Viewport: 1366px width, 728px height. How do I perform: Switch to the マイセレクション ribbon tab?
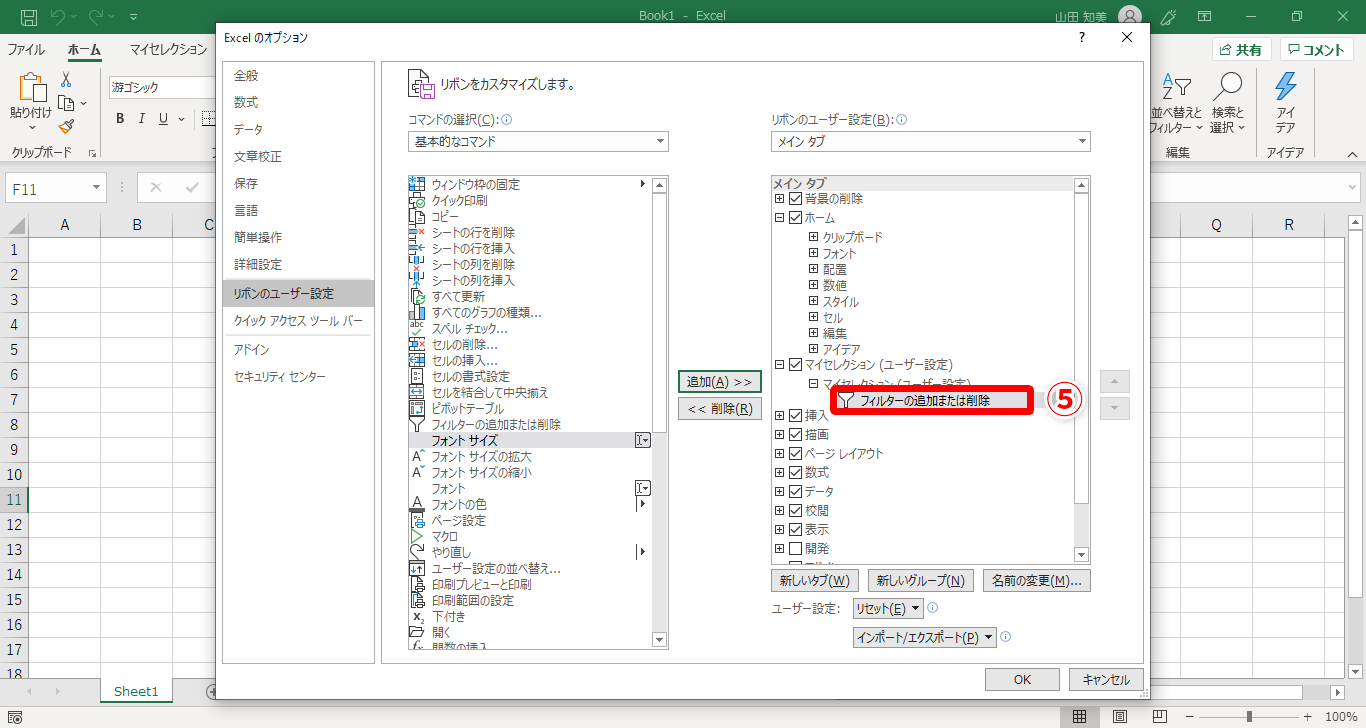(168, 49)
